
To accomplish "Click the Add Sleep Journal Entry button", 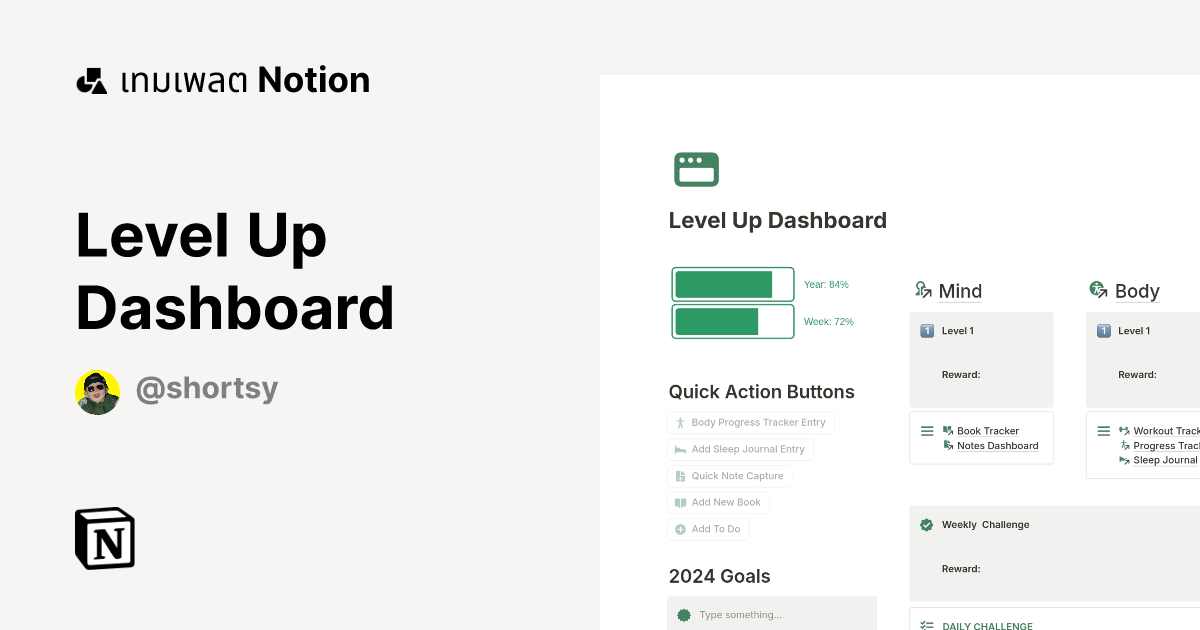I will click(740, 449).
